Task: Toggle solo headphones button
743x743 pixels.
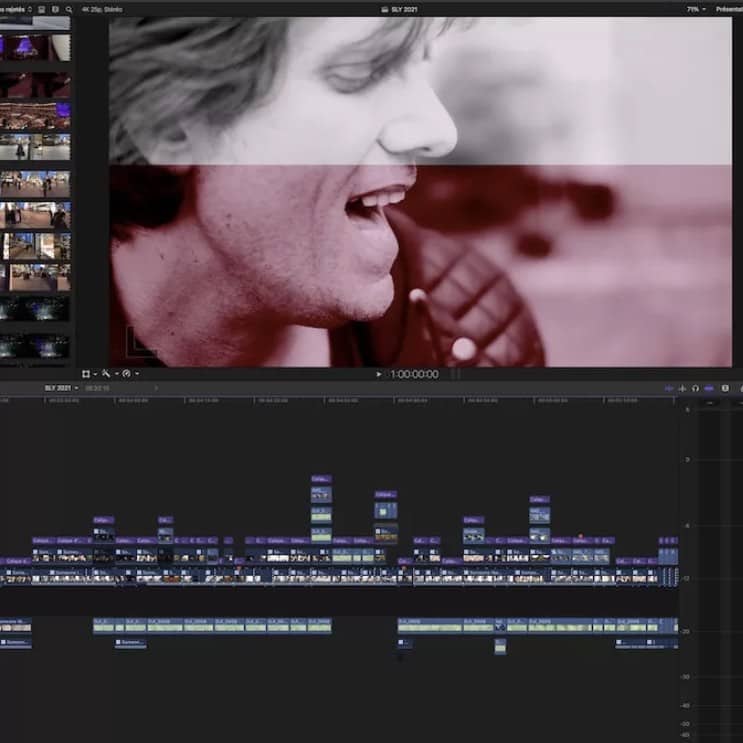Action: point(695,389)
